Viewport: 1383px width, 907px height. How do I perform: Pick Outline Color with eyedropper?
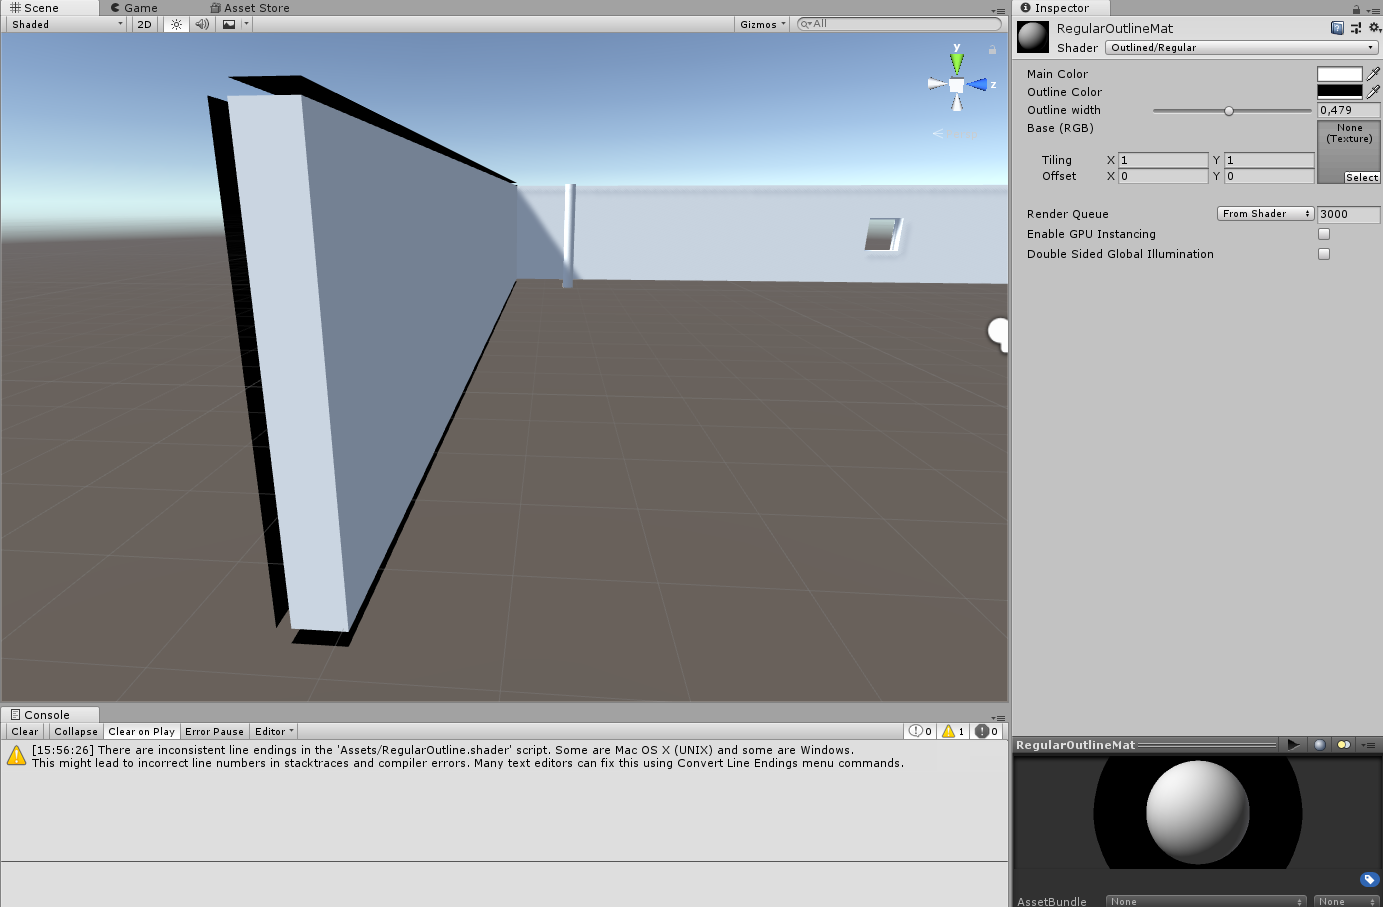pyautogui.click(x=1373, y=92)
